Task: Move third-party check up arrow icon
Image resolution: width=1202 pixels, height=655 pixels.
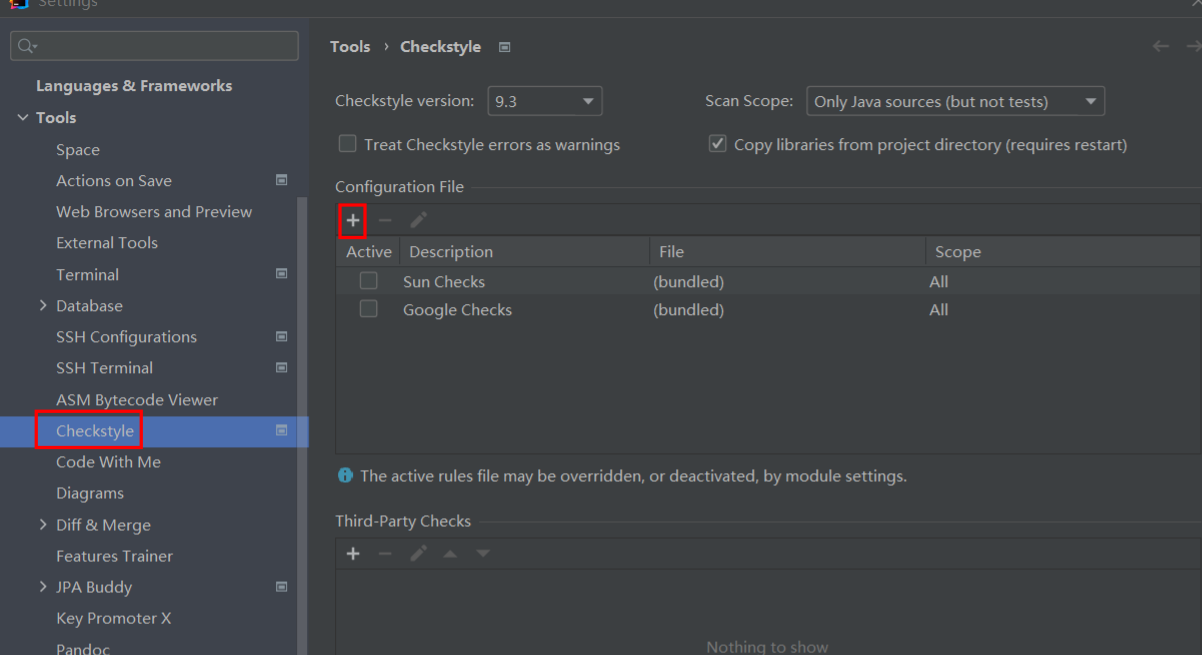Action: (451, 553)
